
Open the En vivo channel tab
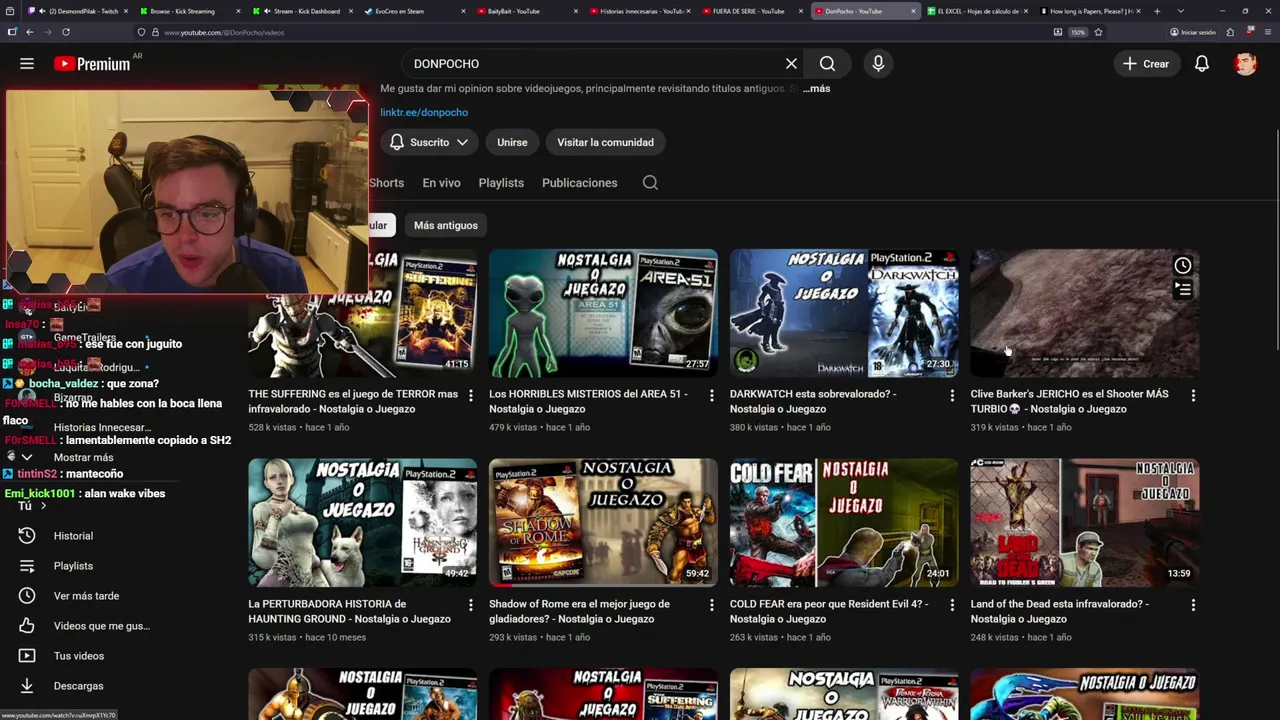441,183
